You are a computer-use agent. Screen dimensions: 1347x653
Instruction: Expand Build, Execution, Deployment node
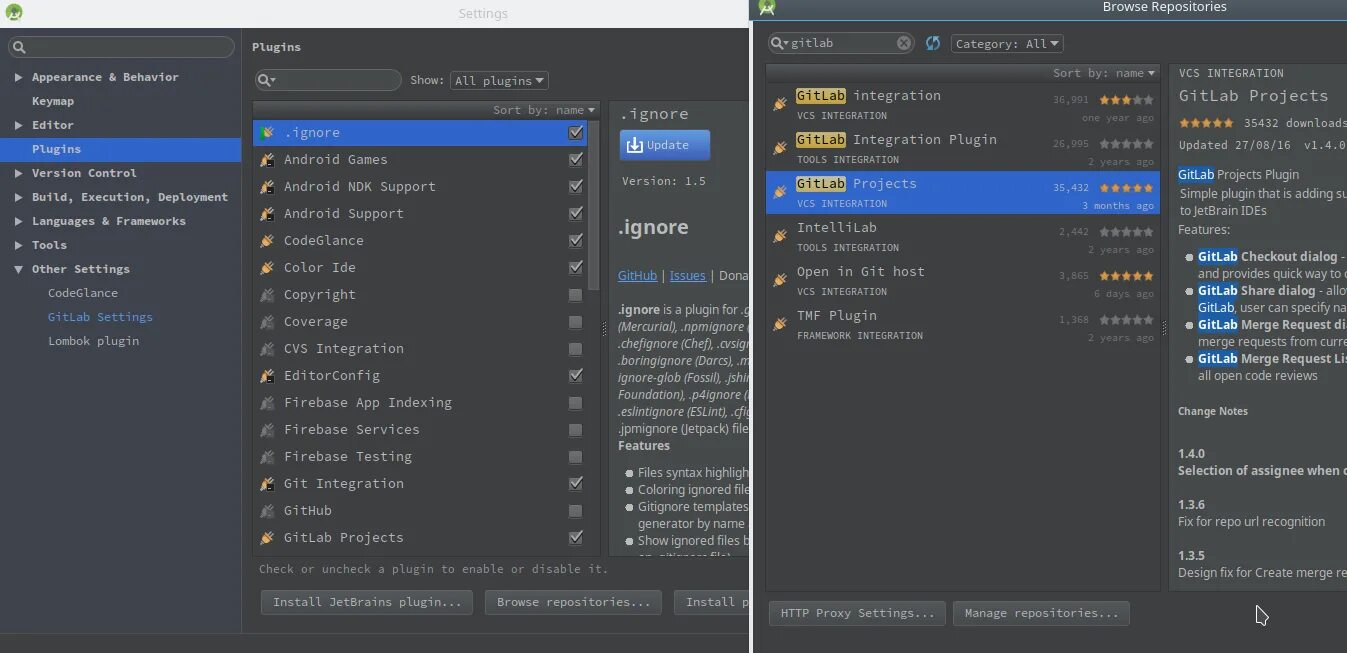coord(18,197)
